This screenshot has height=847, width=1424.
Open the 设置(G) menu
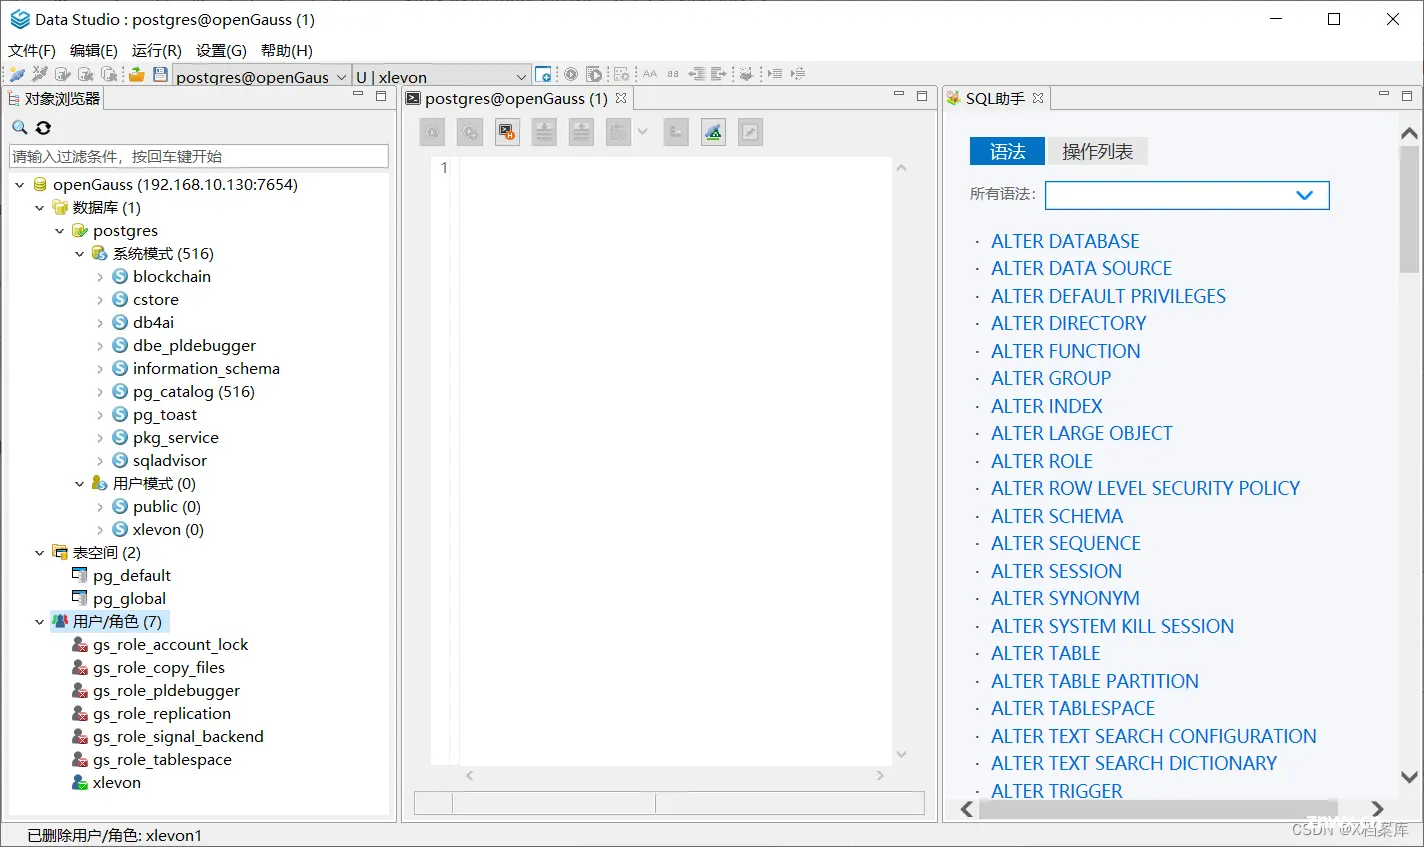(x=221, y=50)
